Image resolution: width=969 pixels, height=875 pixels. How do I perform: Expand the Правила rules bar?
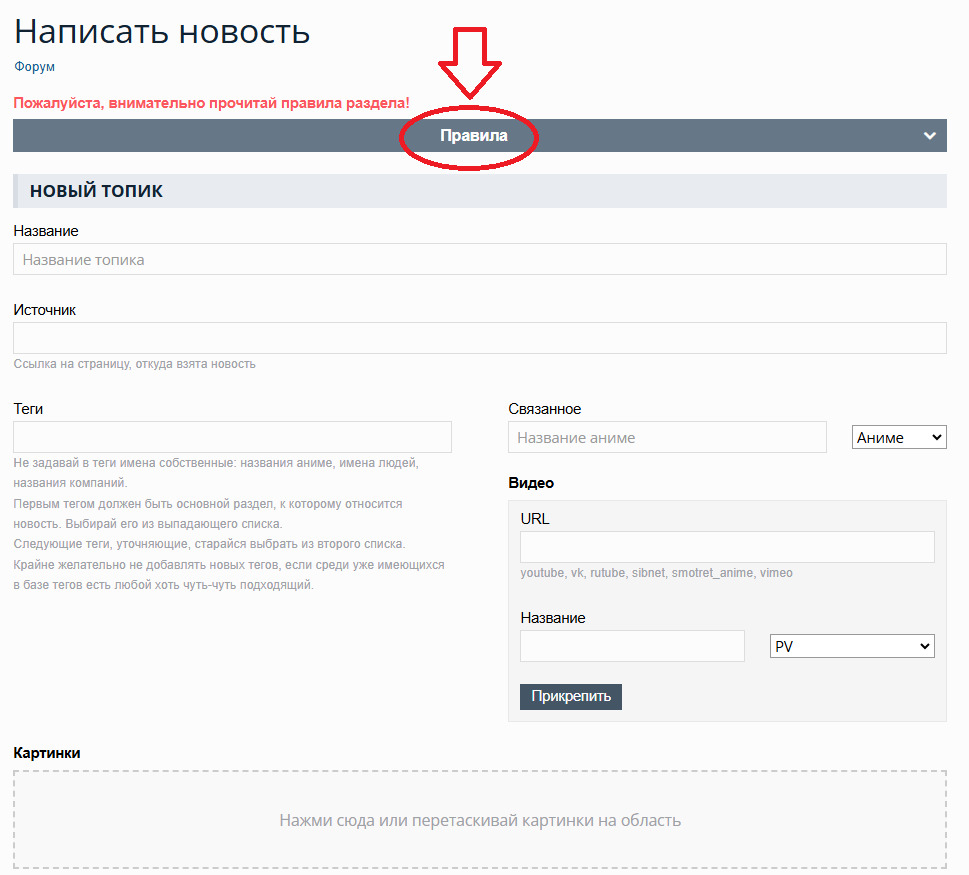pos(473,136)
